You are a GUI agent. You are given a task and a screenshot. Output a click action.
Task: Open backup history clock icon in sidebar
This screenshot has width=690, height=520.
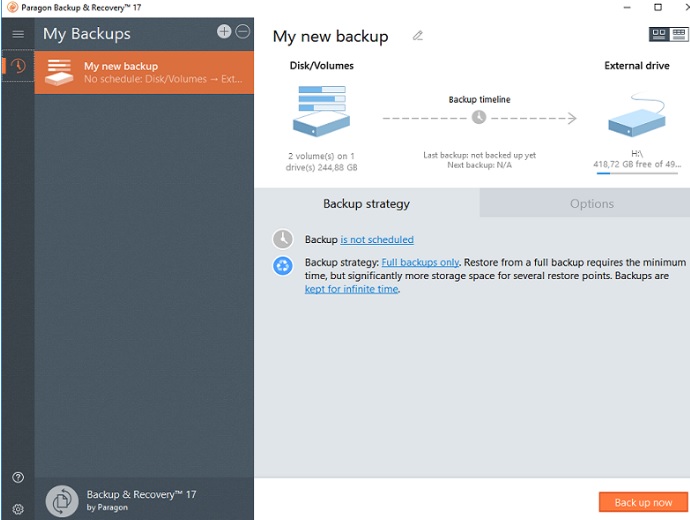coord(18,66)
